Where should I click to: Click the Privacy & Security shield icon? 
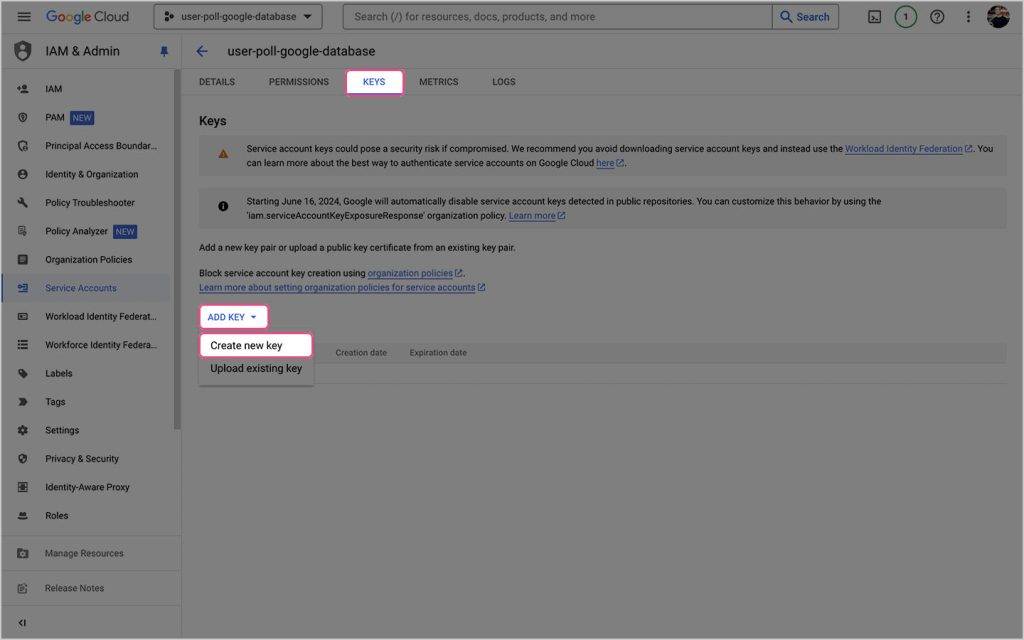[x=23, y=458]
